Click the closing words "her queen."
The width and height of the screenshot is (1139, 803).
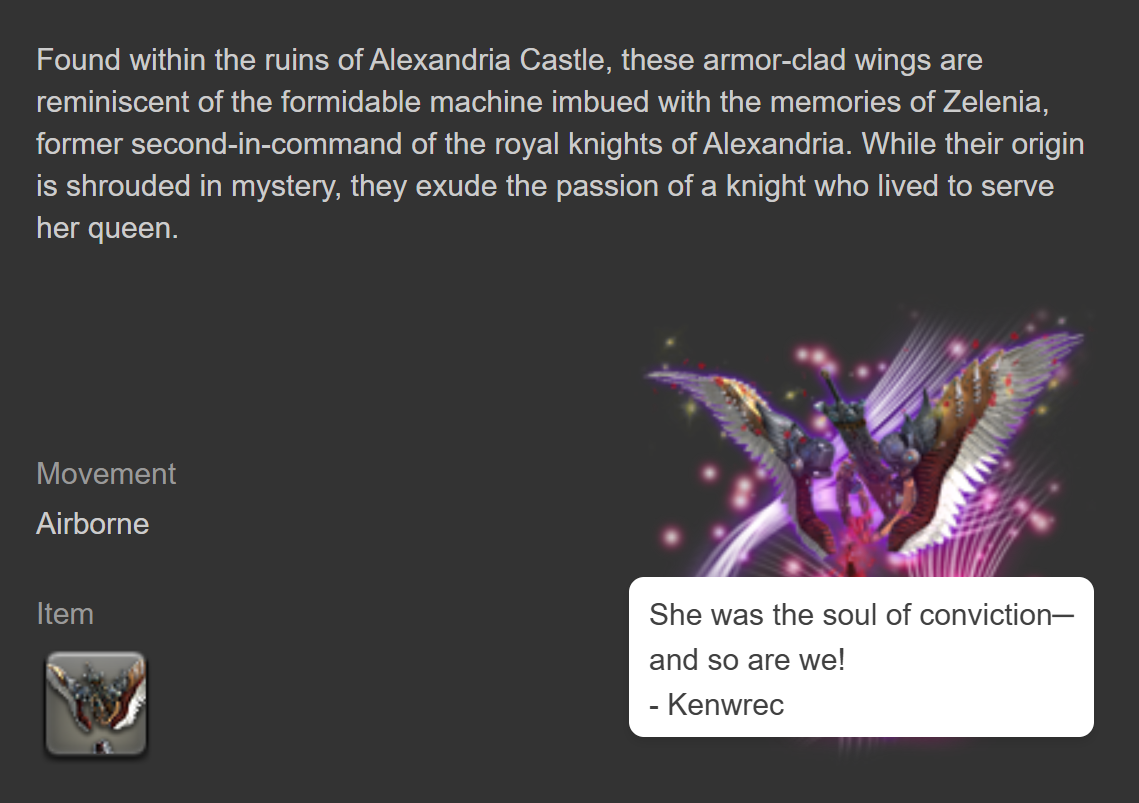coord(107,228)
